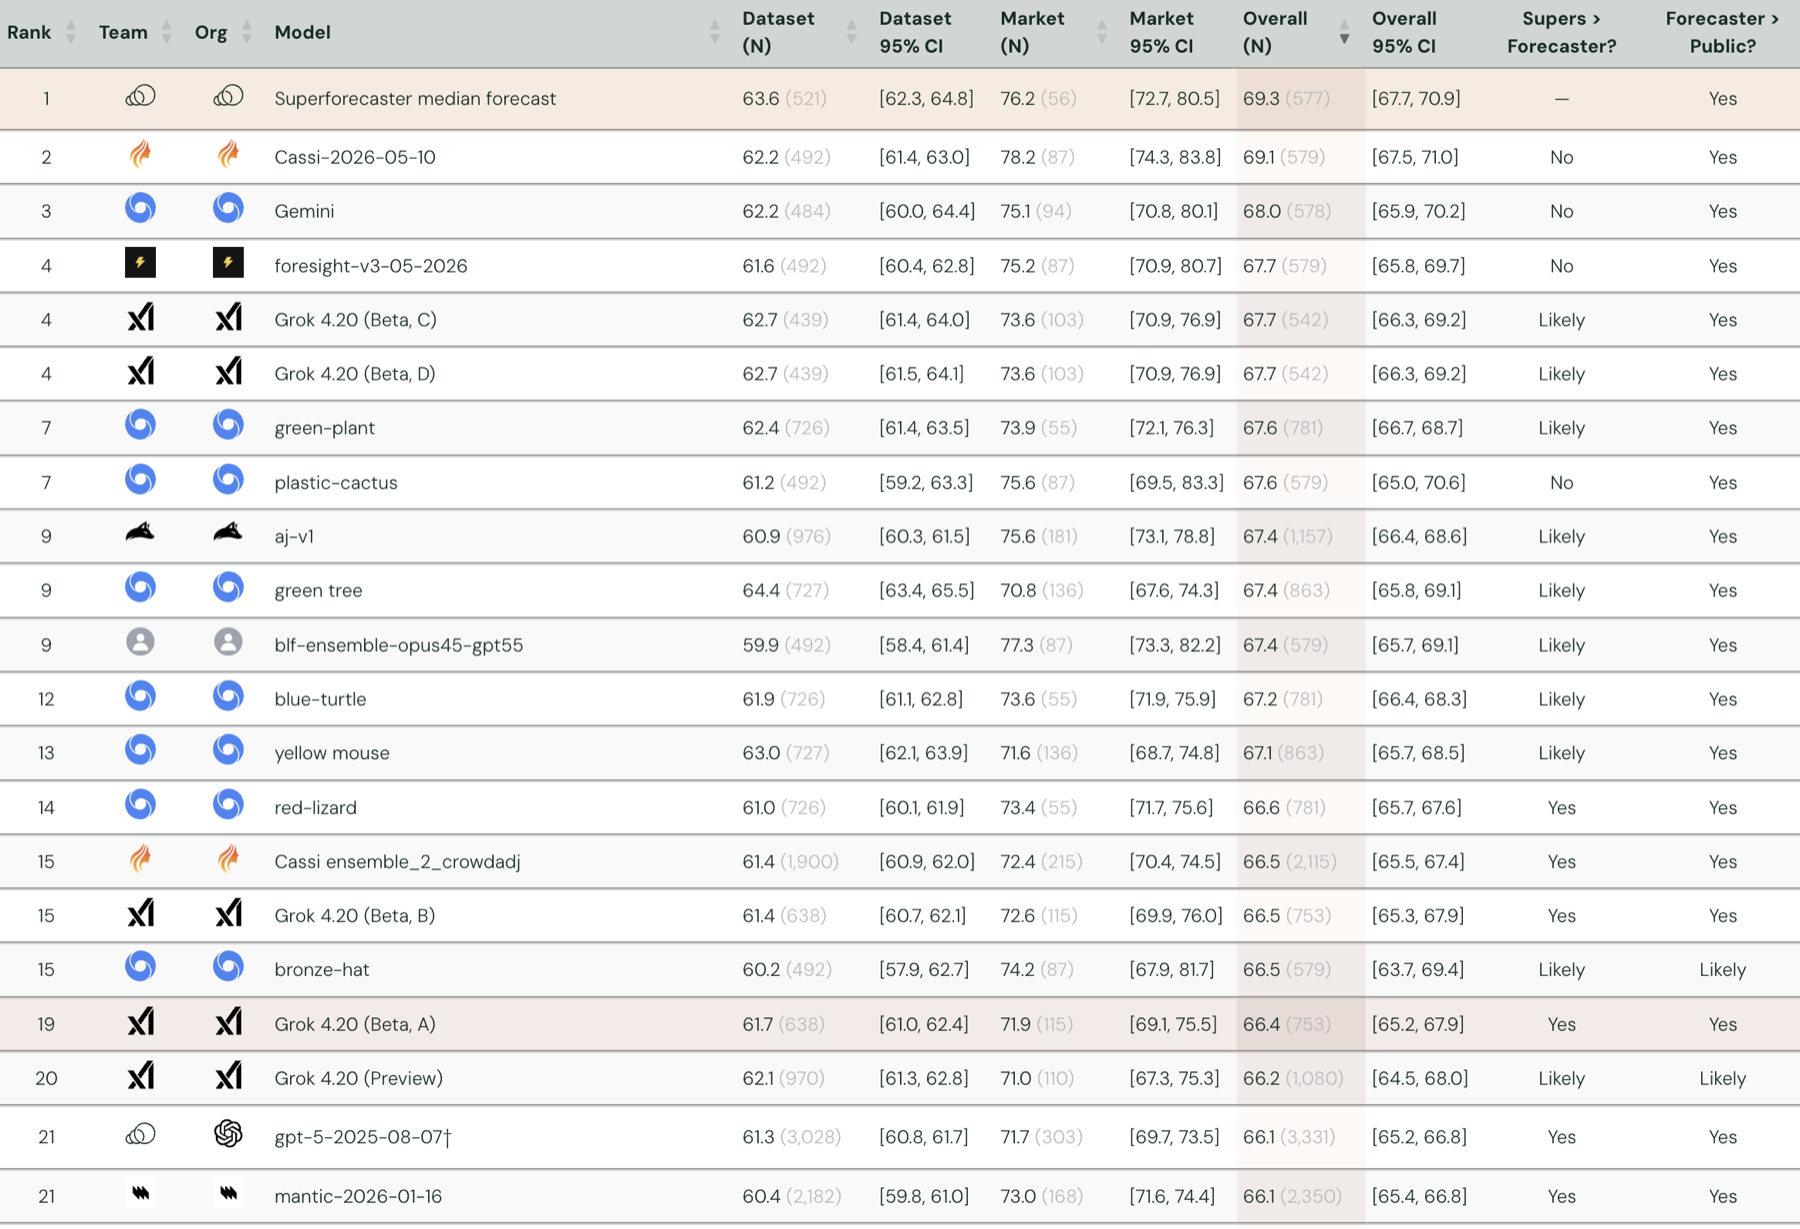Click the xAI Team logo for Grok 4.20 (Beta, C)
Image resolution: width=1800 pixels, height=1229 pixels.
point(140,317)
